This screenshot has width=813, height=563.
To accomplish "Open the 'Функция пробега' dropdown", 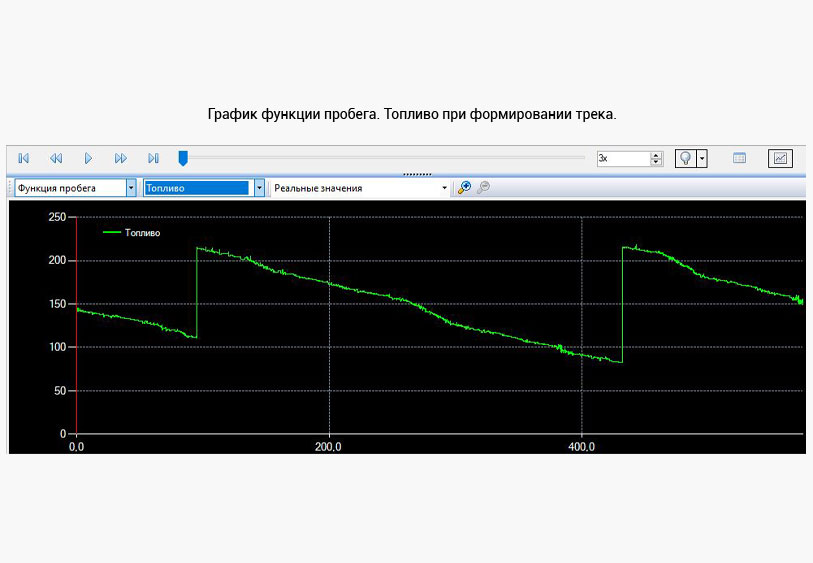I will [131, 188].
